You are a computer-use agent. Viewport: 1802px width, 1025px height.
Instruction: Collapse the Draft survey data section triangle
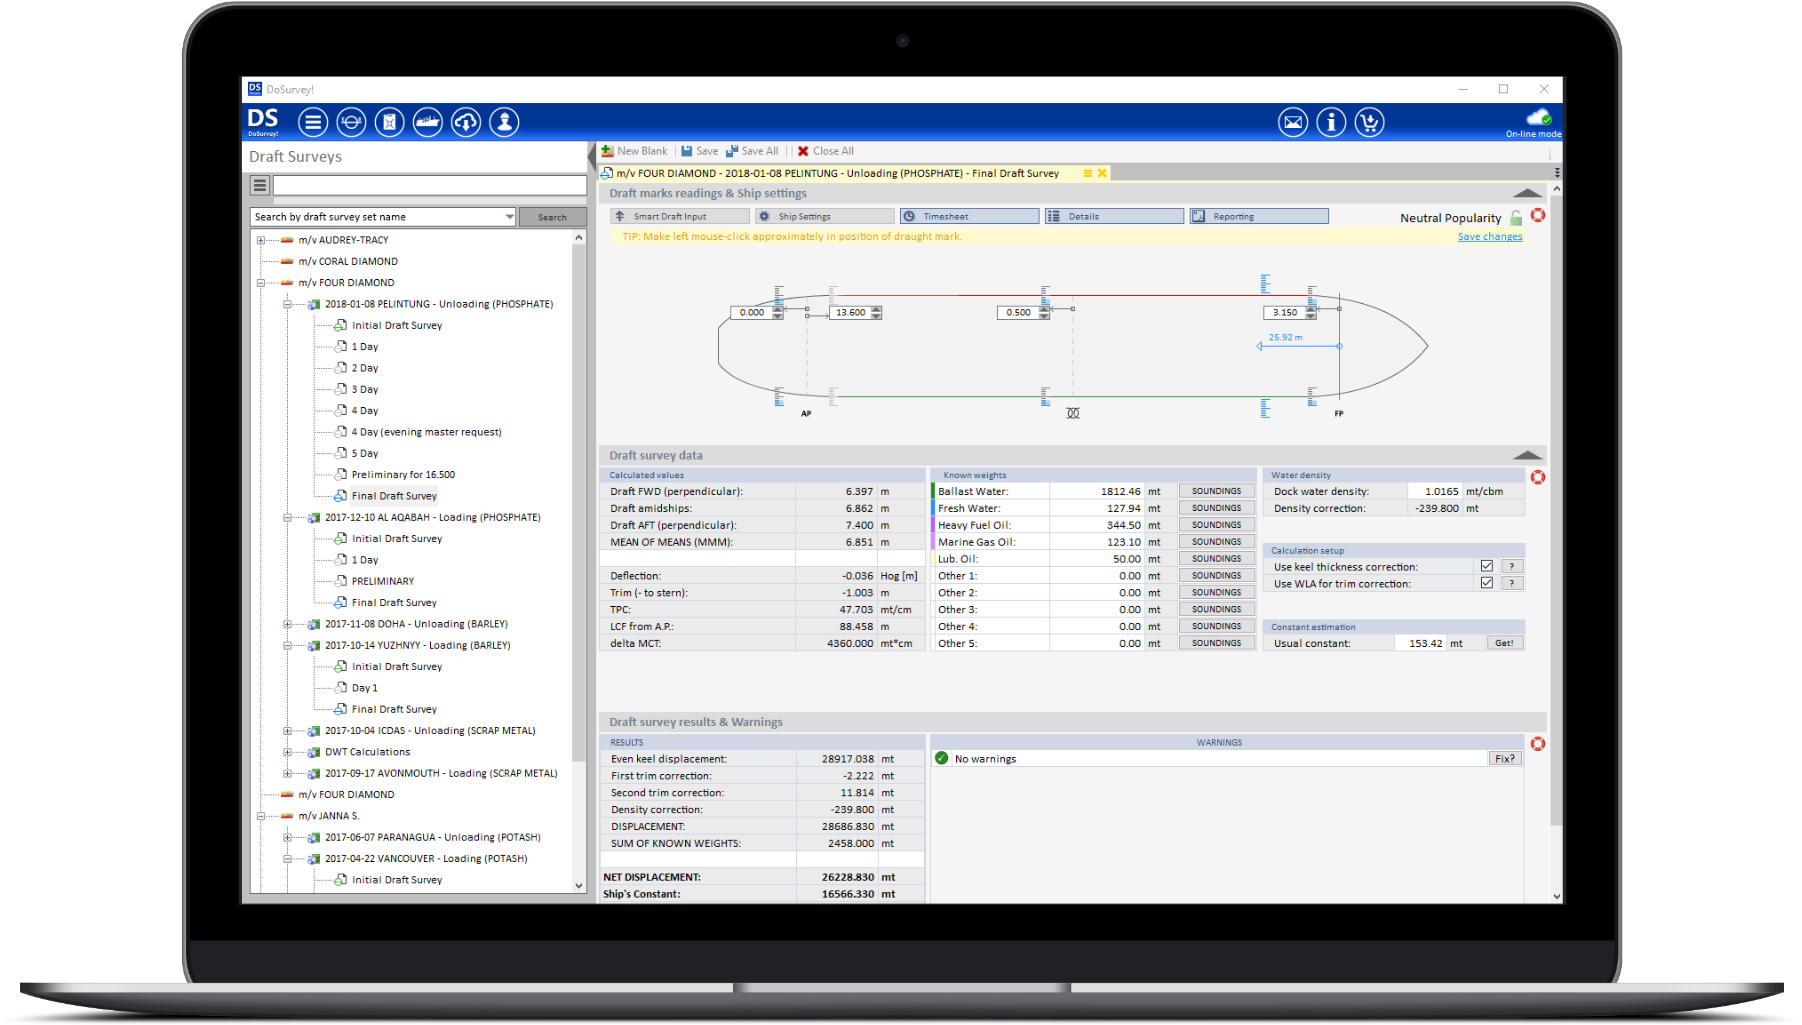[1527, 455]
